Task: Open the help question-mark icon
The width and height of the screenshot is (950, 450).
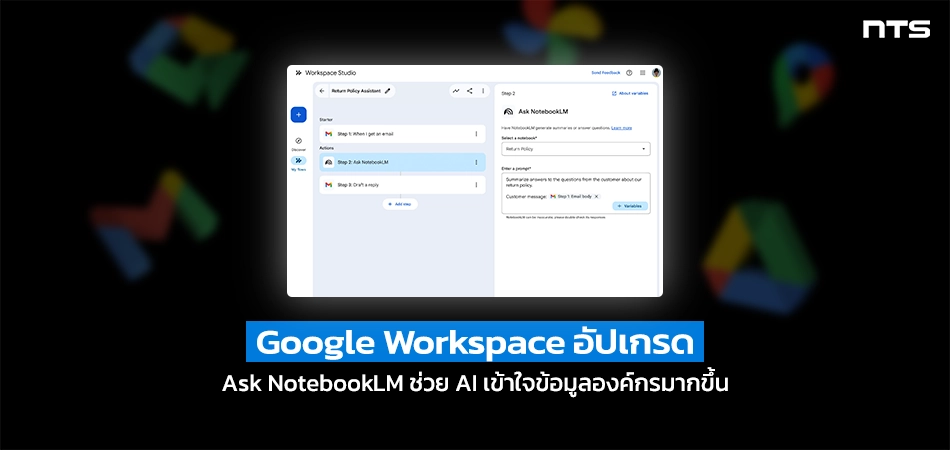Action: 629,73
